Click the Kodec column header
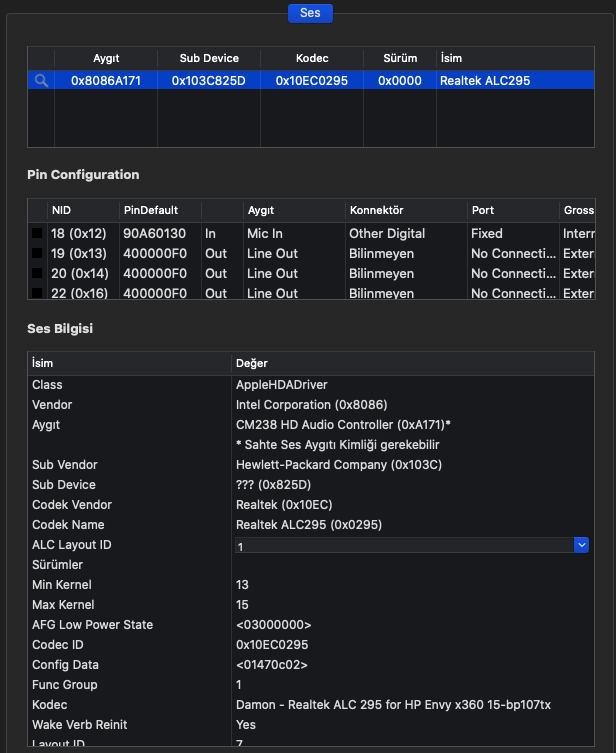 311,59
